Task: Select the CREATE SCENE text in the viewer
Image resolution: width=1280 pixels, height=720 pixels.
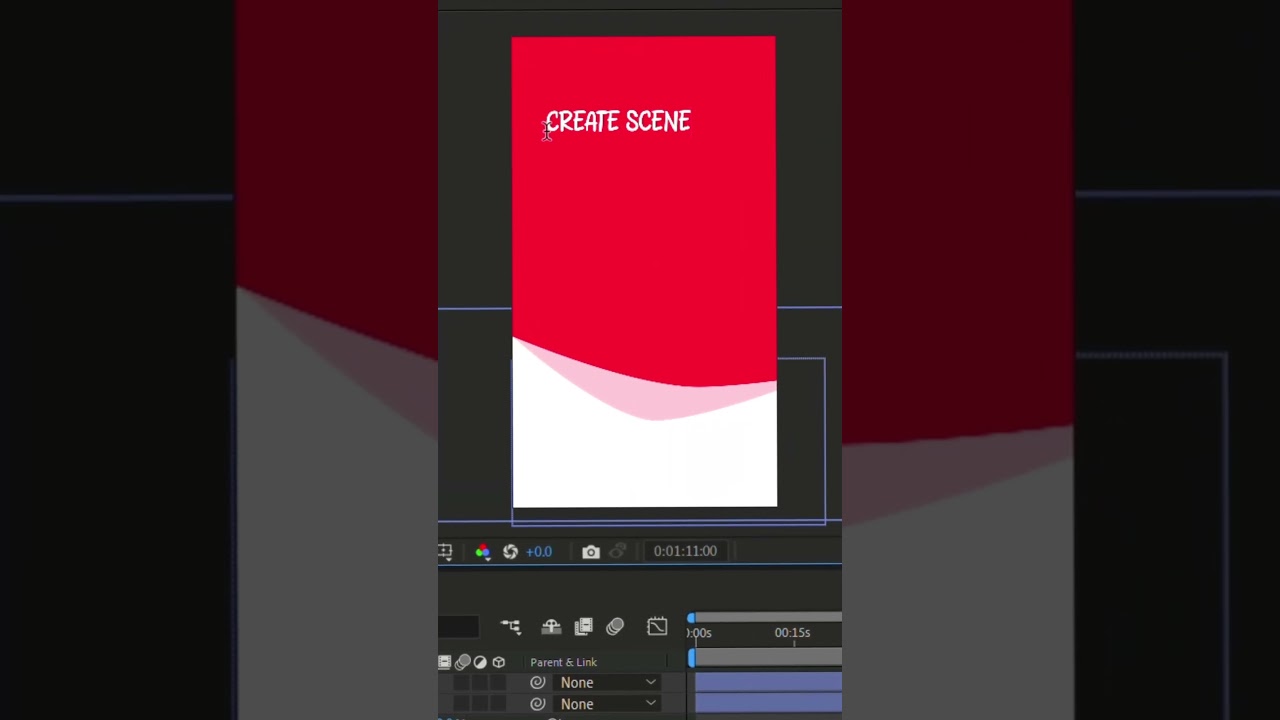Action: point(618,122)
